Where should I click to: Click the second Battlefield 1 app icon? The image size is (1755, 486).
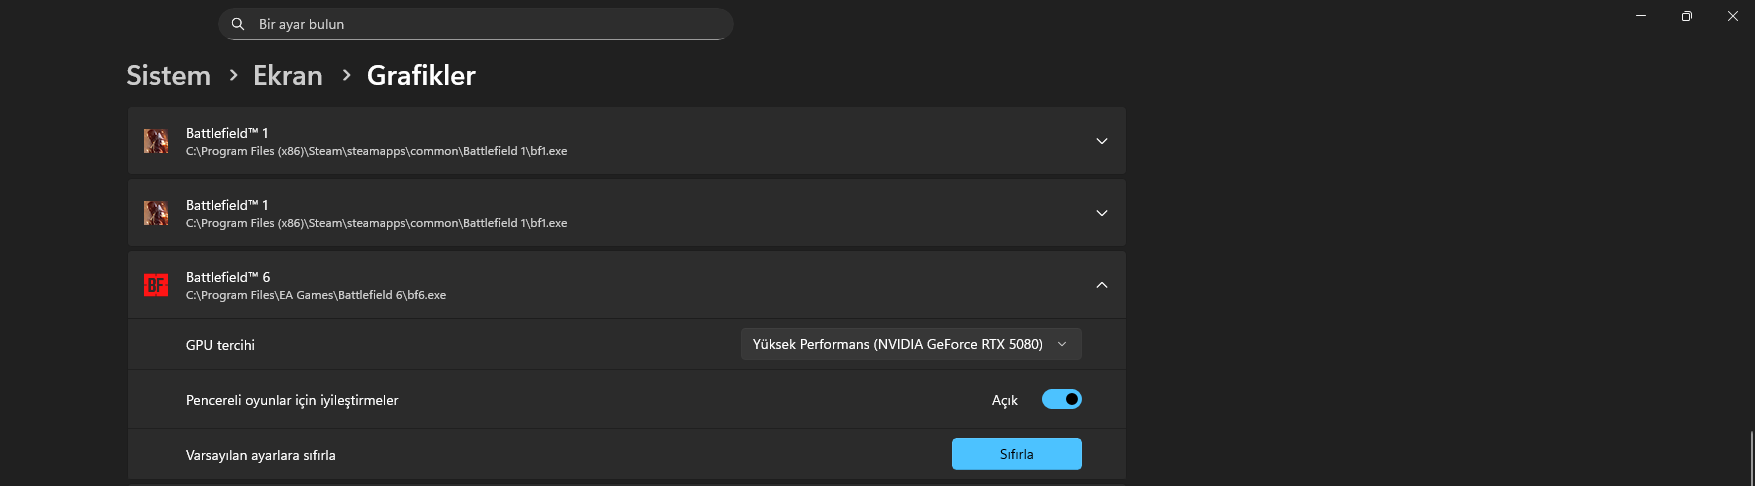coord(156,213)
